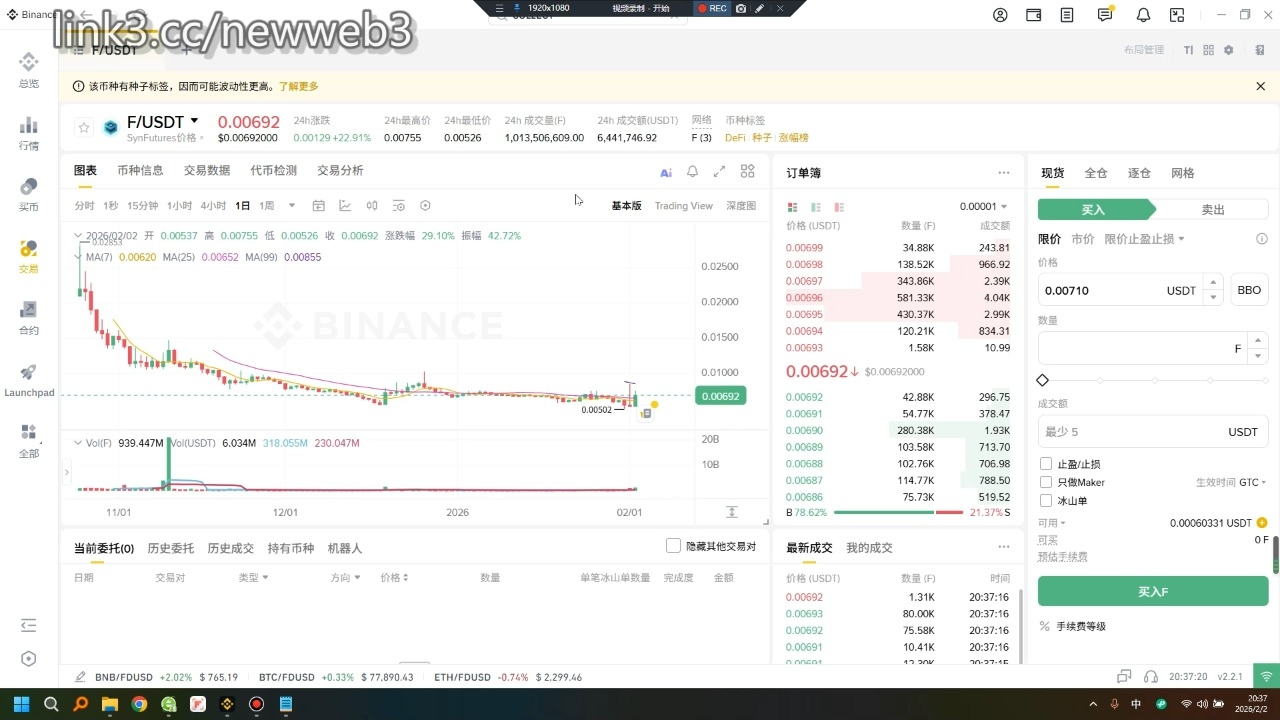Open File Explorer from taskbar
The height and width of the screenshot is (720, 1280).
pos(110,704)
